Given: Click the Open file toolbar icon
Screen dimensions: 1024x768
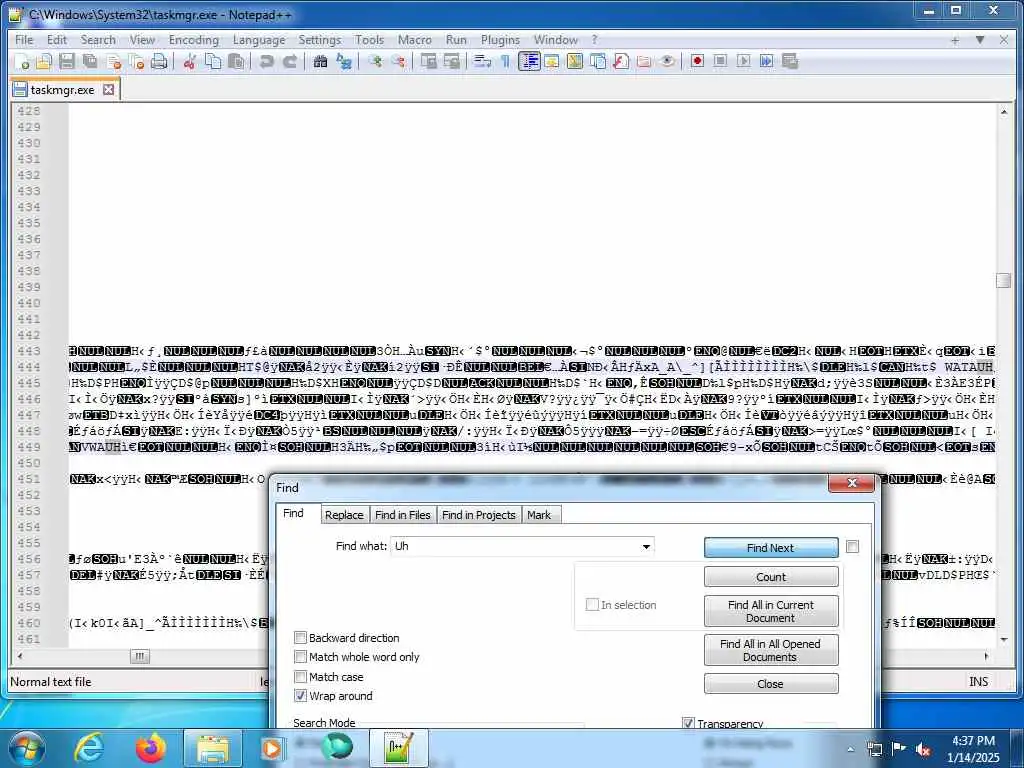Looking at the screenshot, I should 43,61.
